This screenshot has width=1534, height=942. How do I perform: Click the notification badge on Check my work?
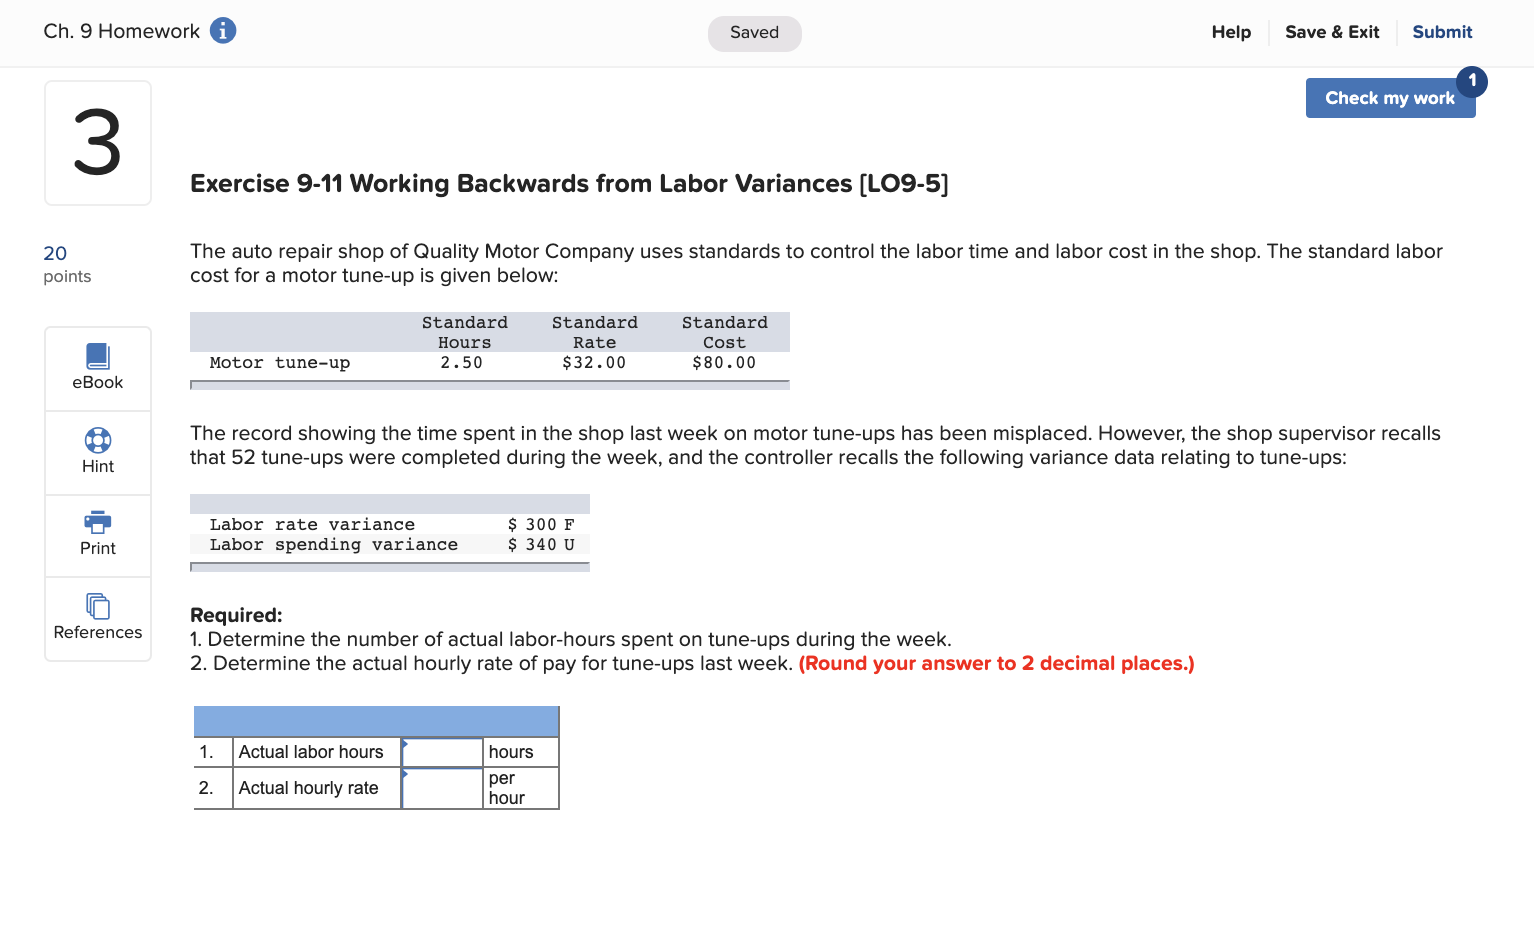click(1472, 81)
